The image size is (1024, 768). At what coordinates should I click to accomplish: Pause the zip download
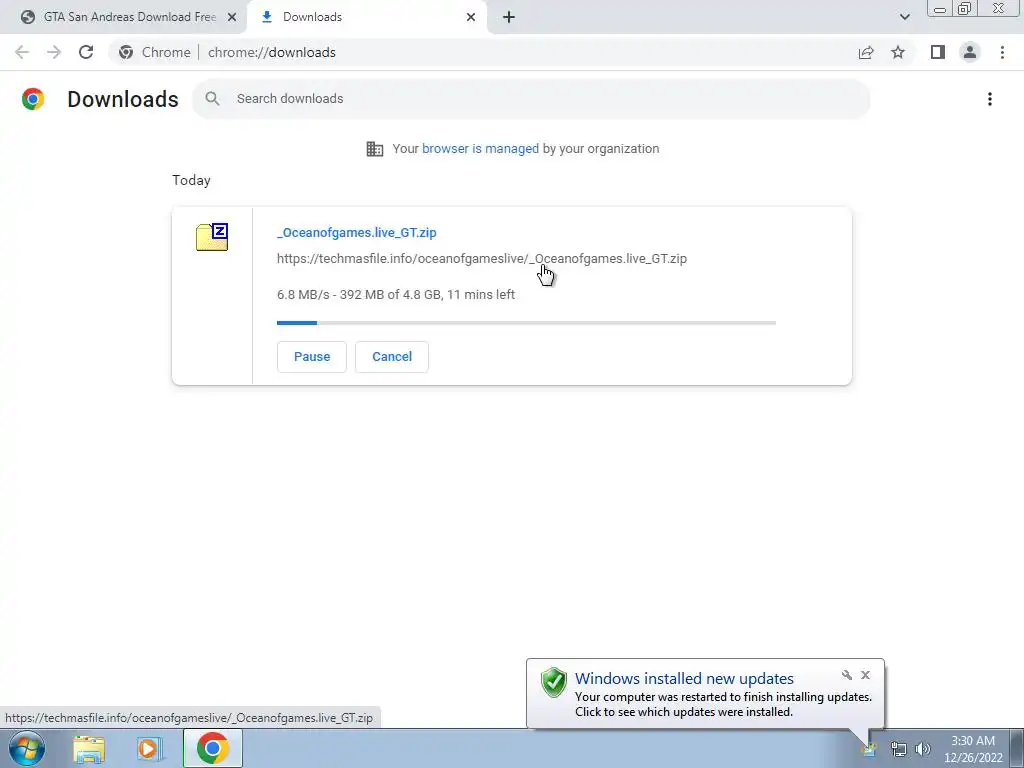tap(312, 357)
